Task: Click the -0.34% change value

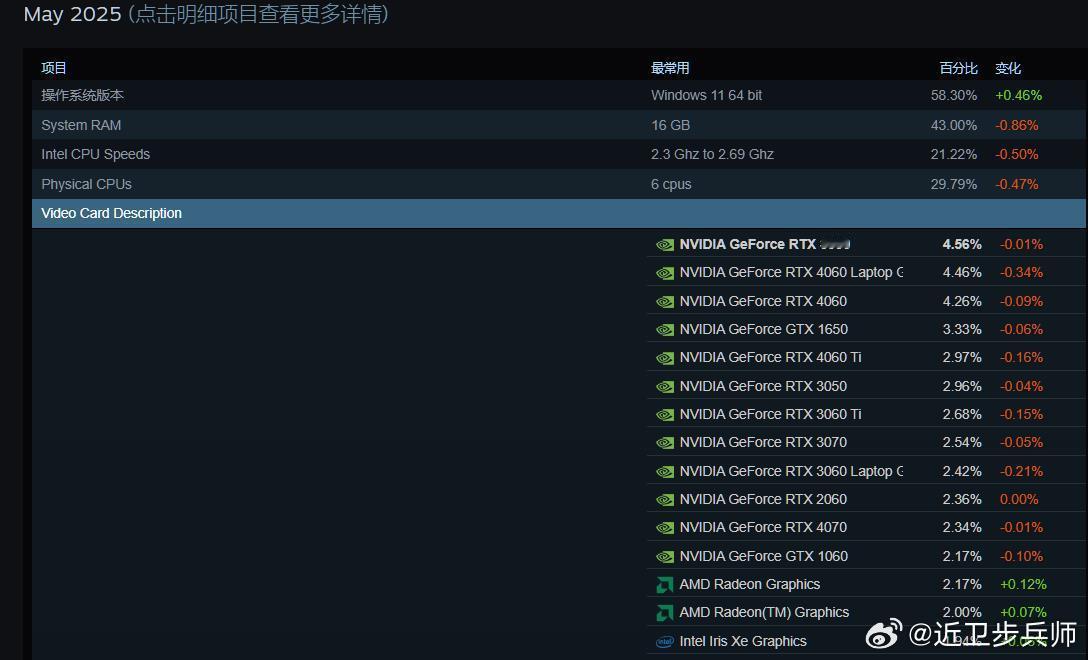Action: pos(1021,273)
